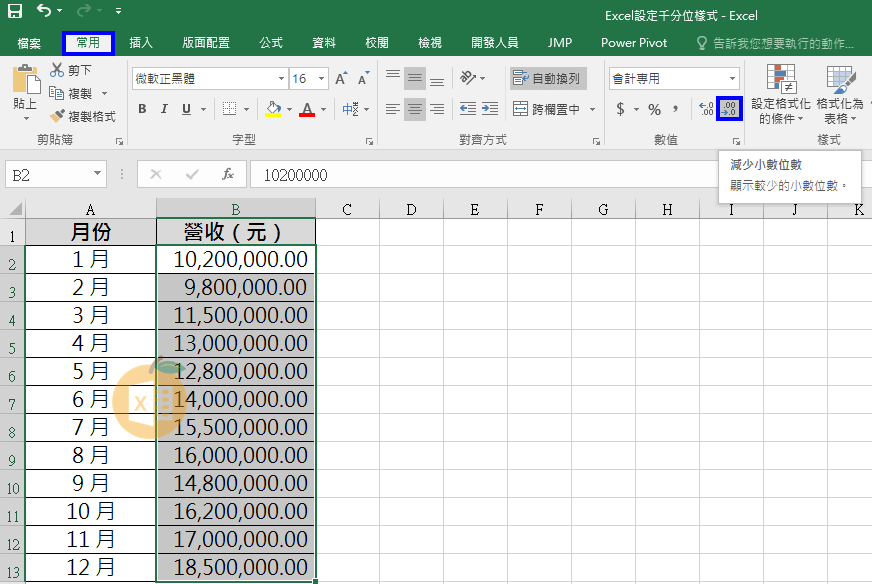Click the scissors Cut icon
This screenshot has height=584, width=872.
pyautogui.click(x=57, y=70)
